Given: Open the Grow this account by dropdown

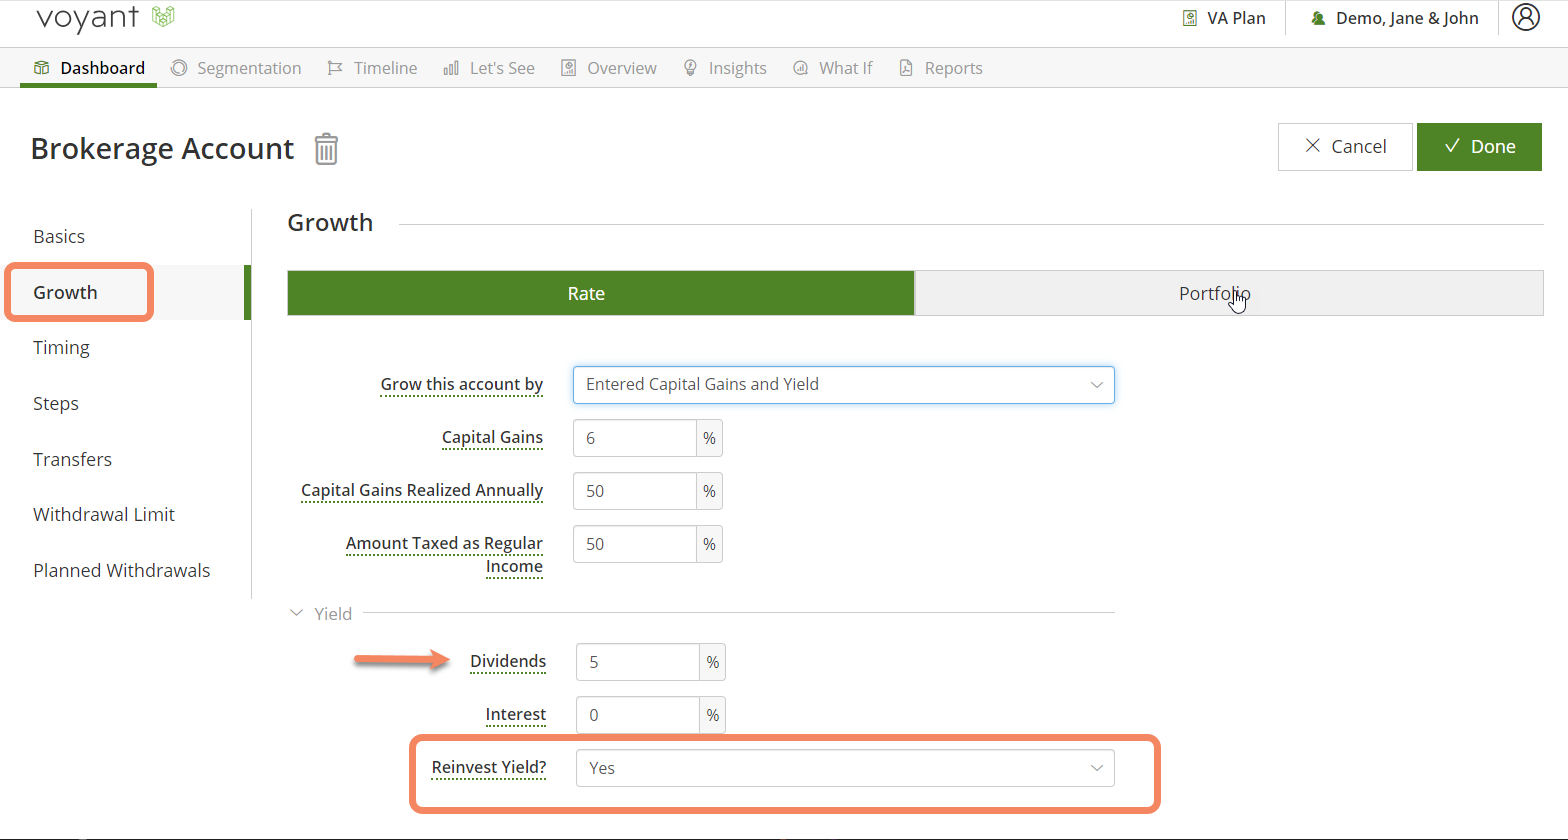Looking at the screenshot, I should click(x=843, y=384).
